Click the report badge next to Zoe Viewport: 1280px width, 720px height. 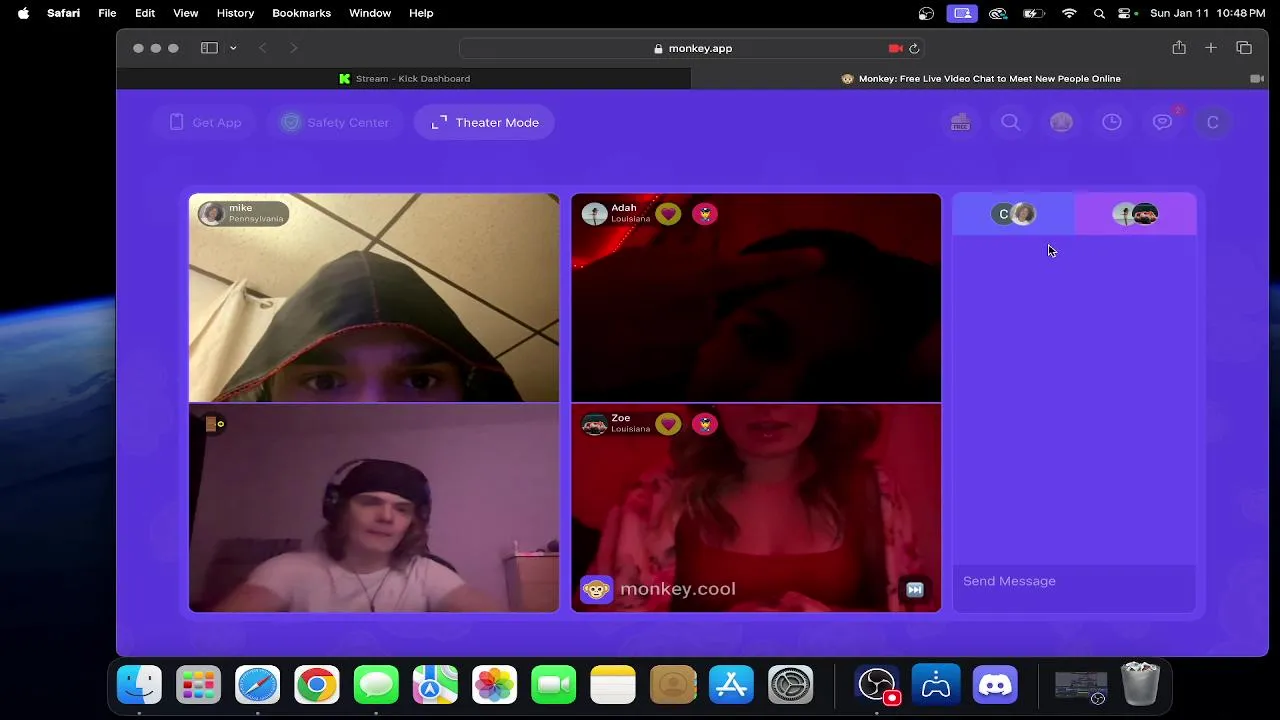[x=705, y=424]
